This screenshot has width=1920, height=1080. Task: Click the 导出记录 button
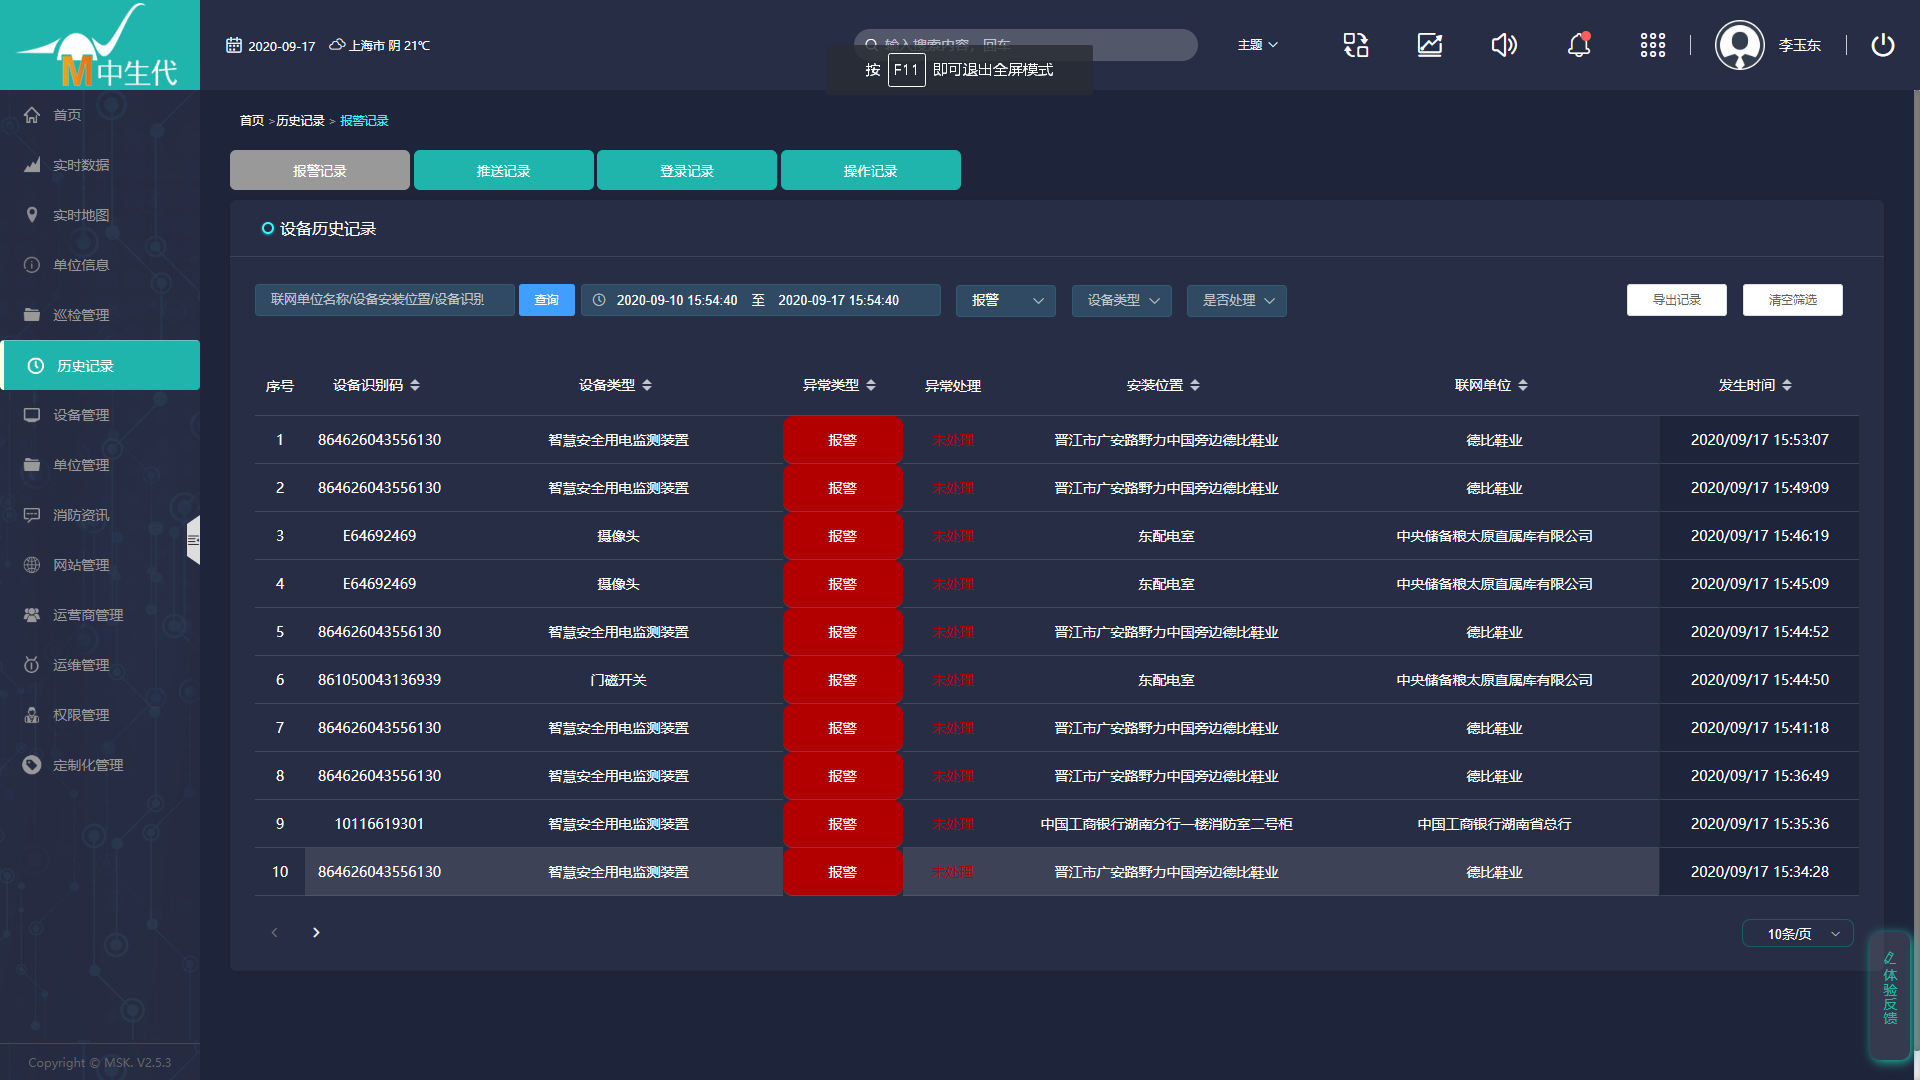pyautogui.click(x=1676, y=300)
